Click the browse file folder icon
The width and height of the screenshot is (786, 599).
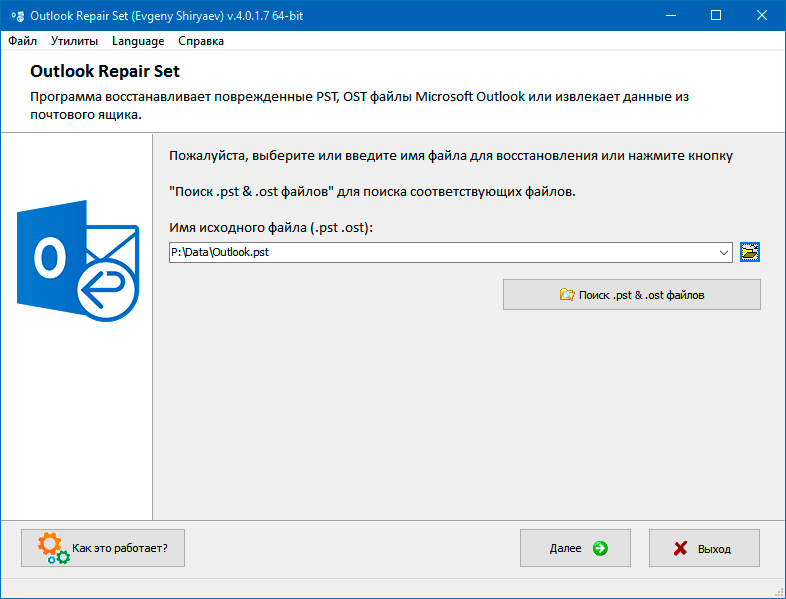coord(749,252)
